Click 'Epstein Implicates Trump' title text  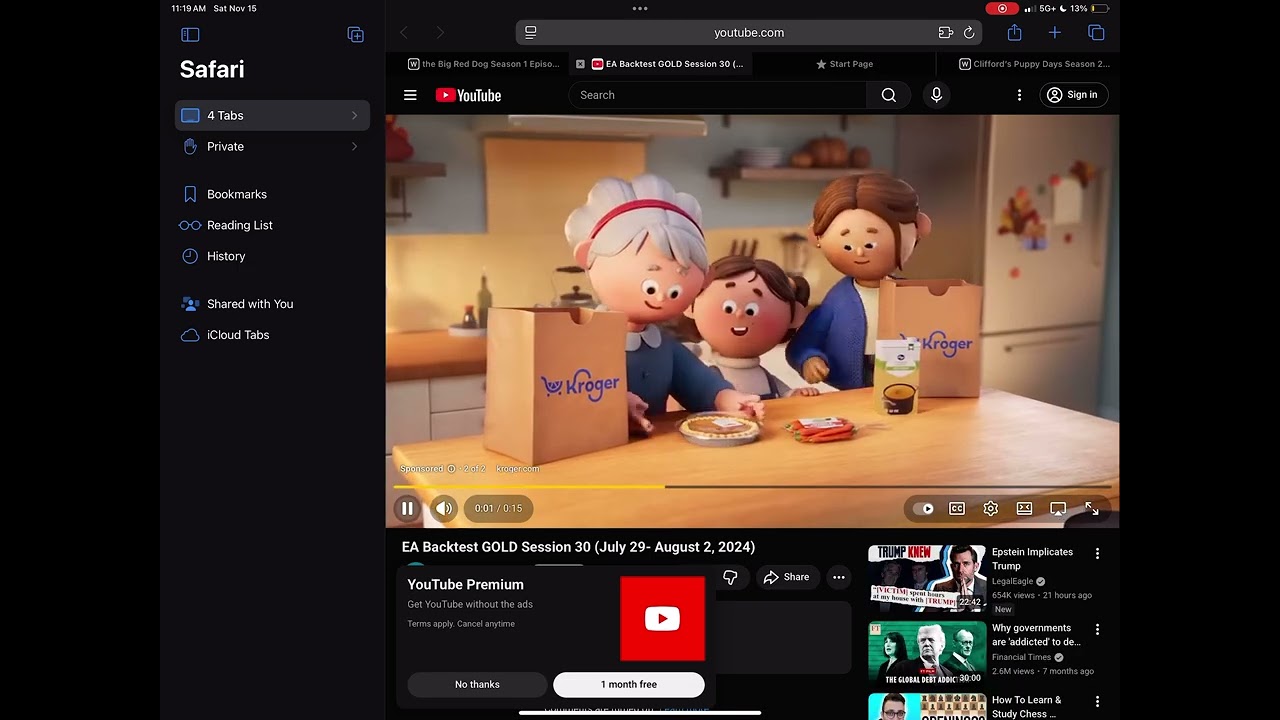tap(1032, 559)
